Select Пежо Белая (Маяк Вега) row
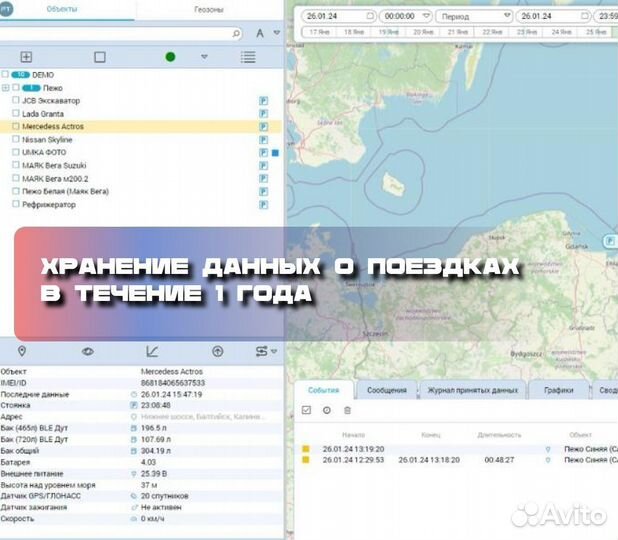This screenshot has width=618, height=540. click(141, 191)
